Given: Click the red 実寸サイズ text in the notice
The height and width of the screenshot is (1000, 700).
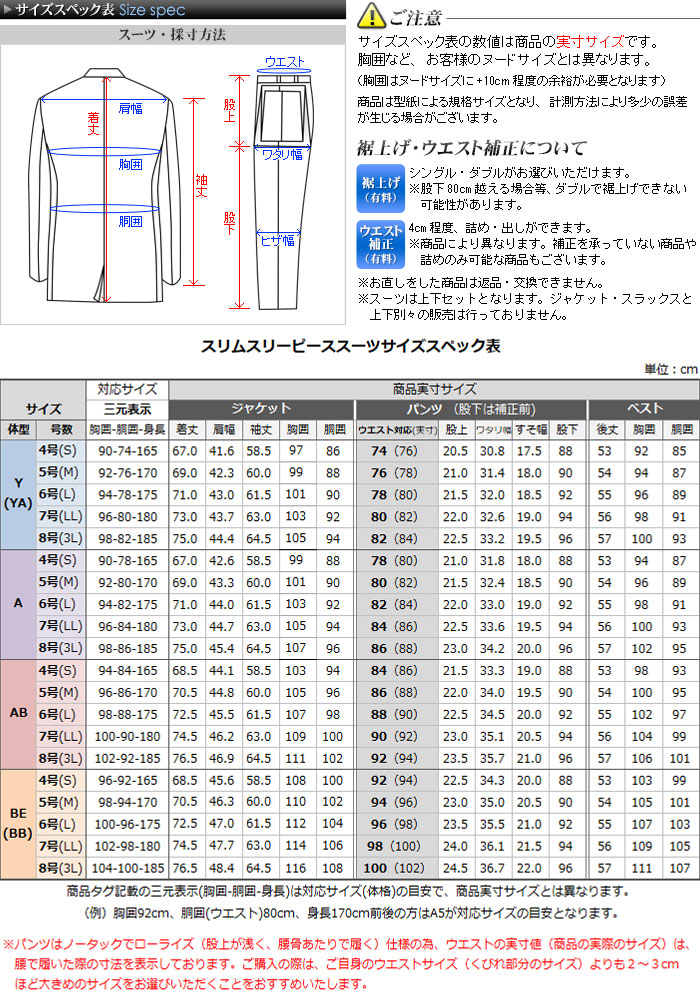Looking at the screenshot, I should (596, 41).
